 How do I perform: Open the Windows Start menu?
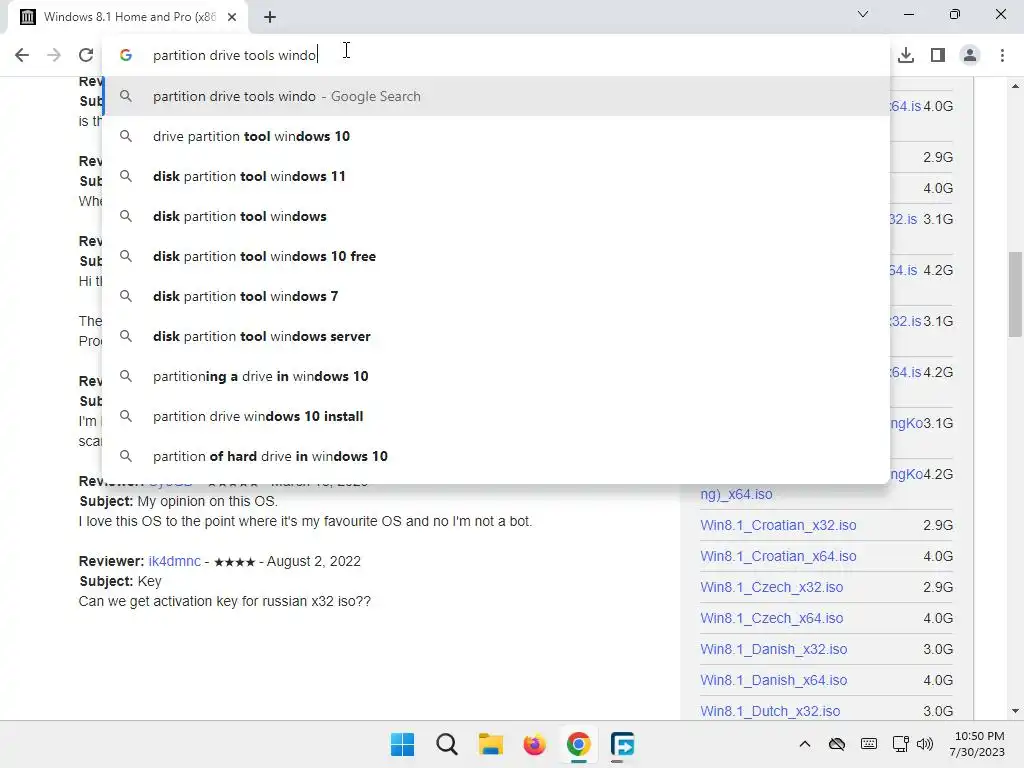click(x=402, y=744)
